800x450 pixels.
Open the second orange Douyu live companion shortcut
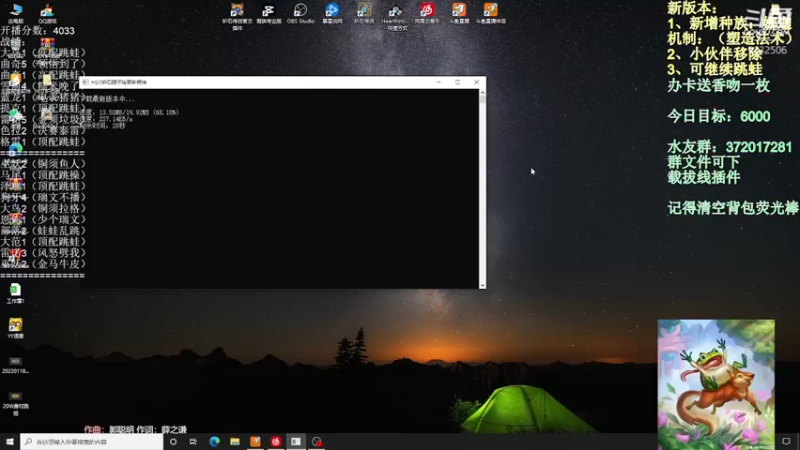coord(491,13)
